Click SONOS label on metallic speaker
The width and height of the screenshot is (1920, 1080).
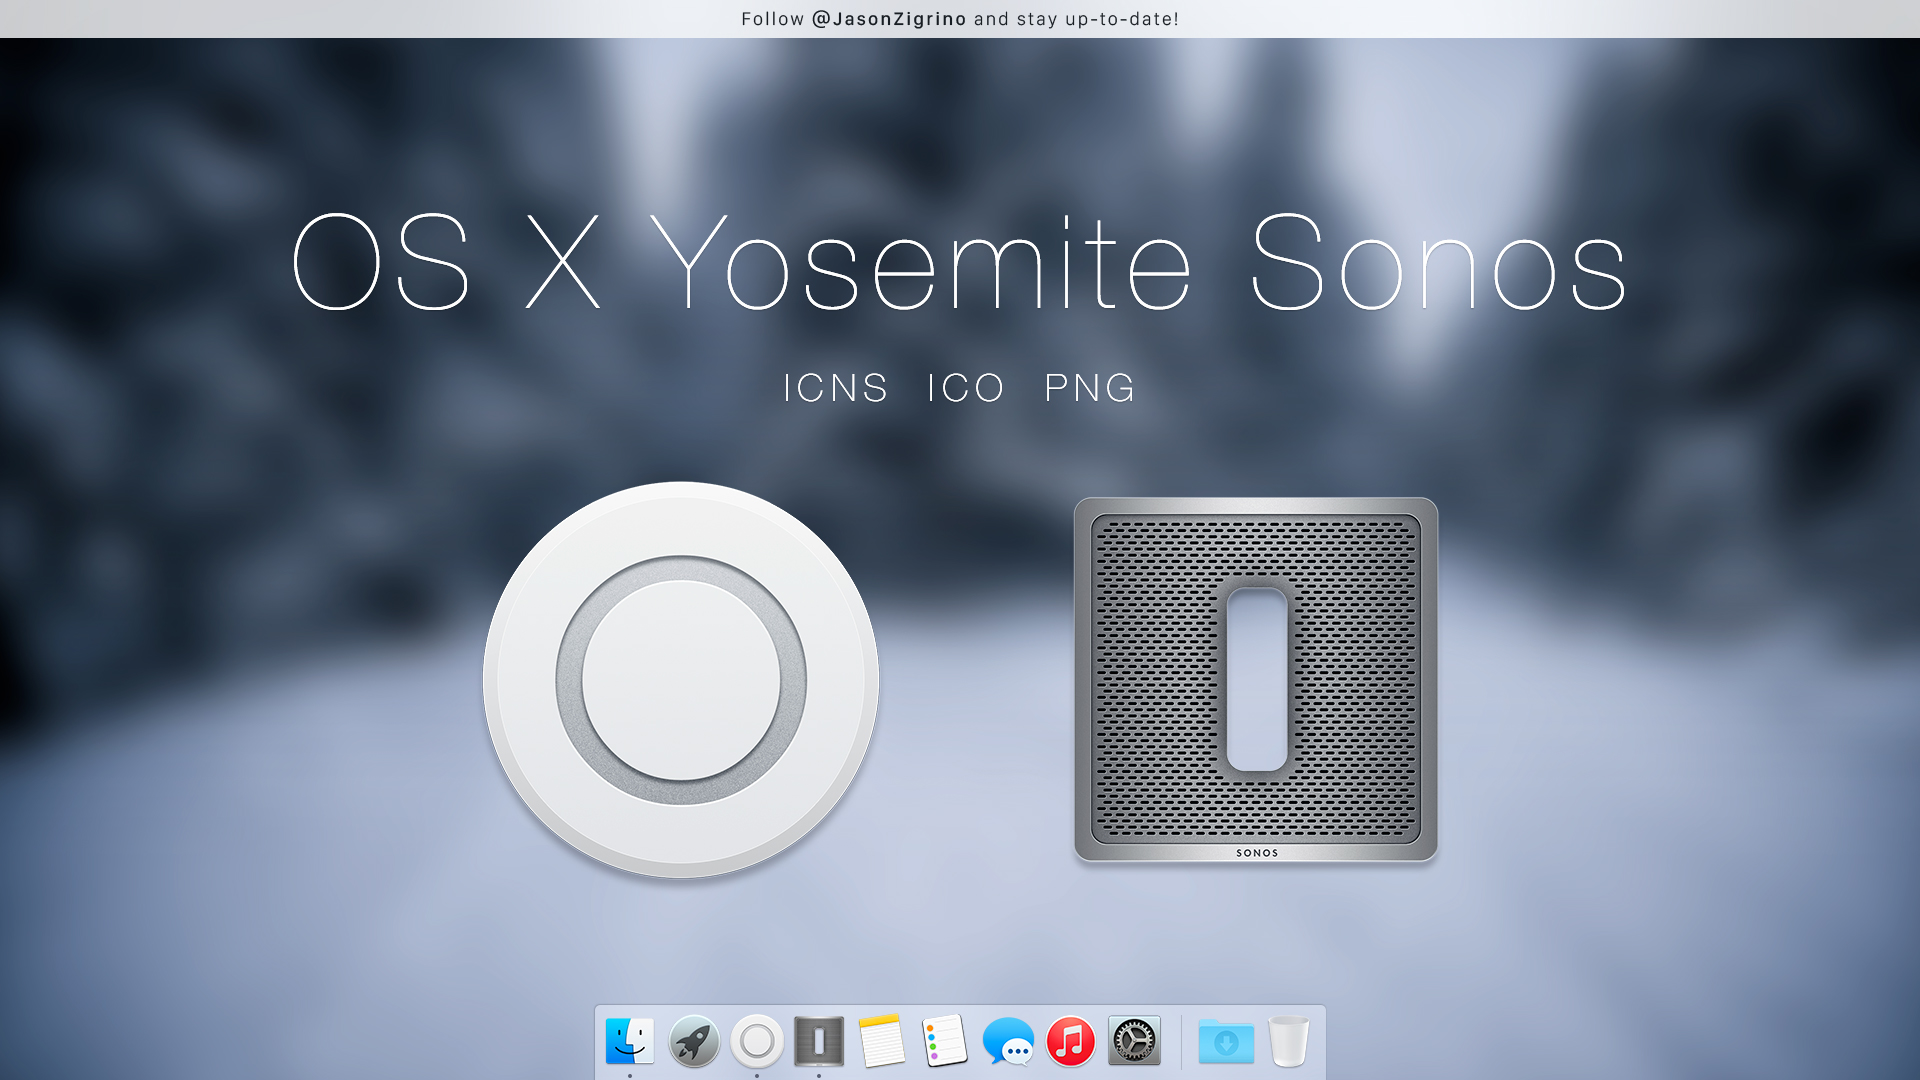pos(1257,853)
